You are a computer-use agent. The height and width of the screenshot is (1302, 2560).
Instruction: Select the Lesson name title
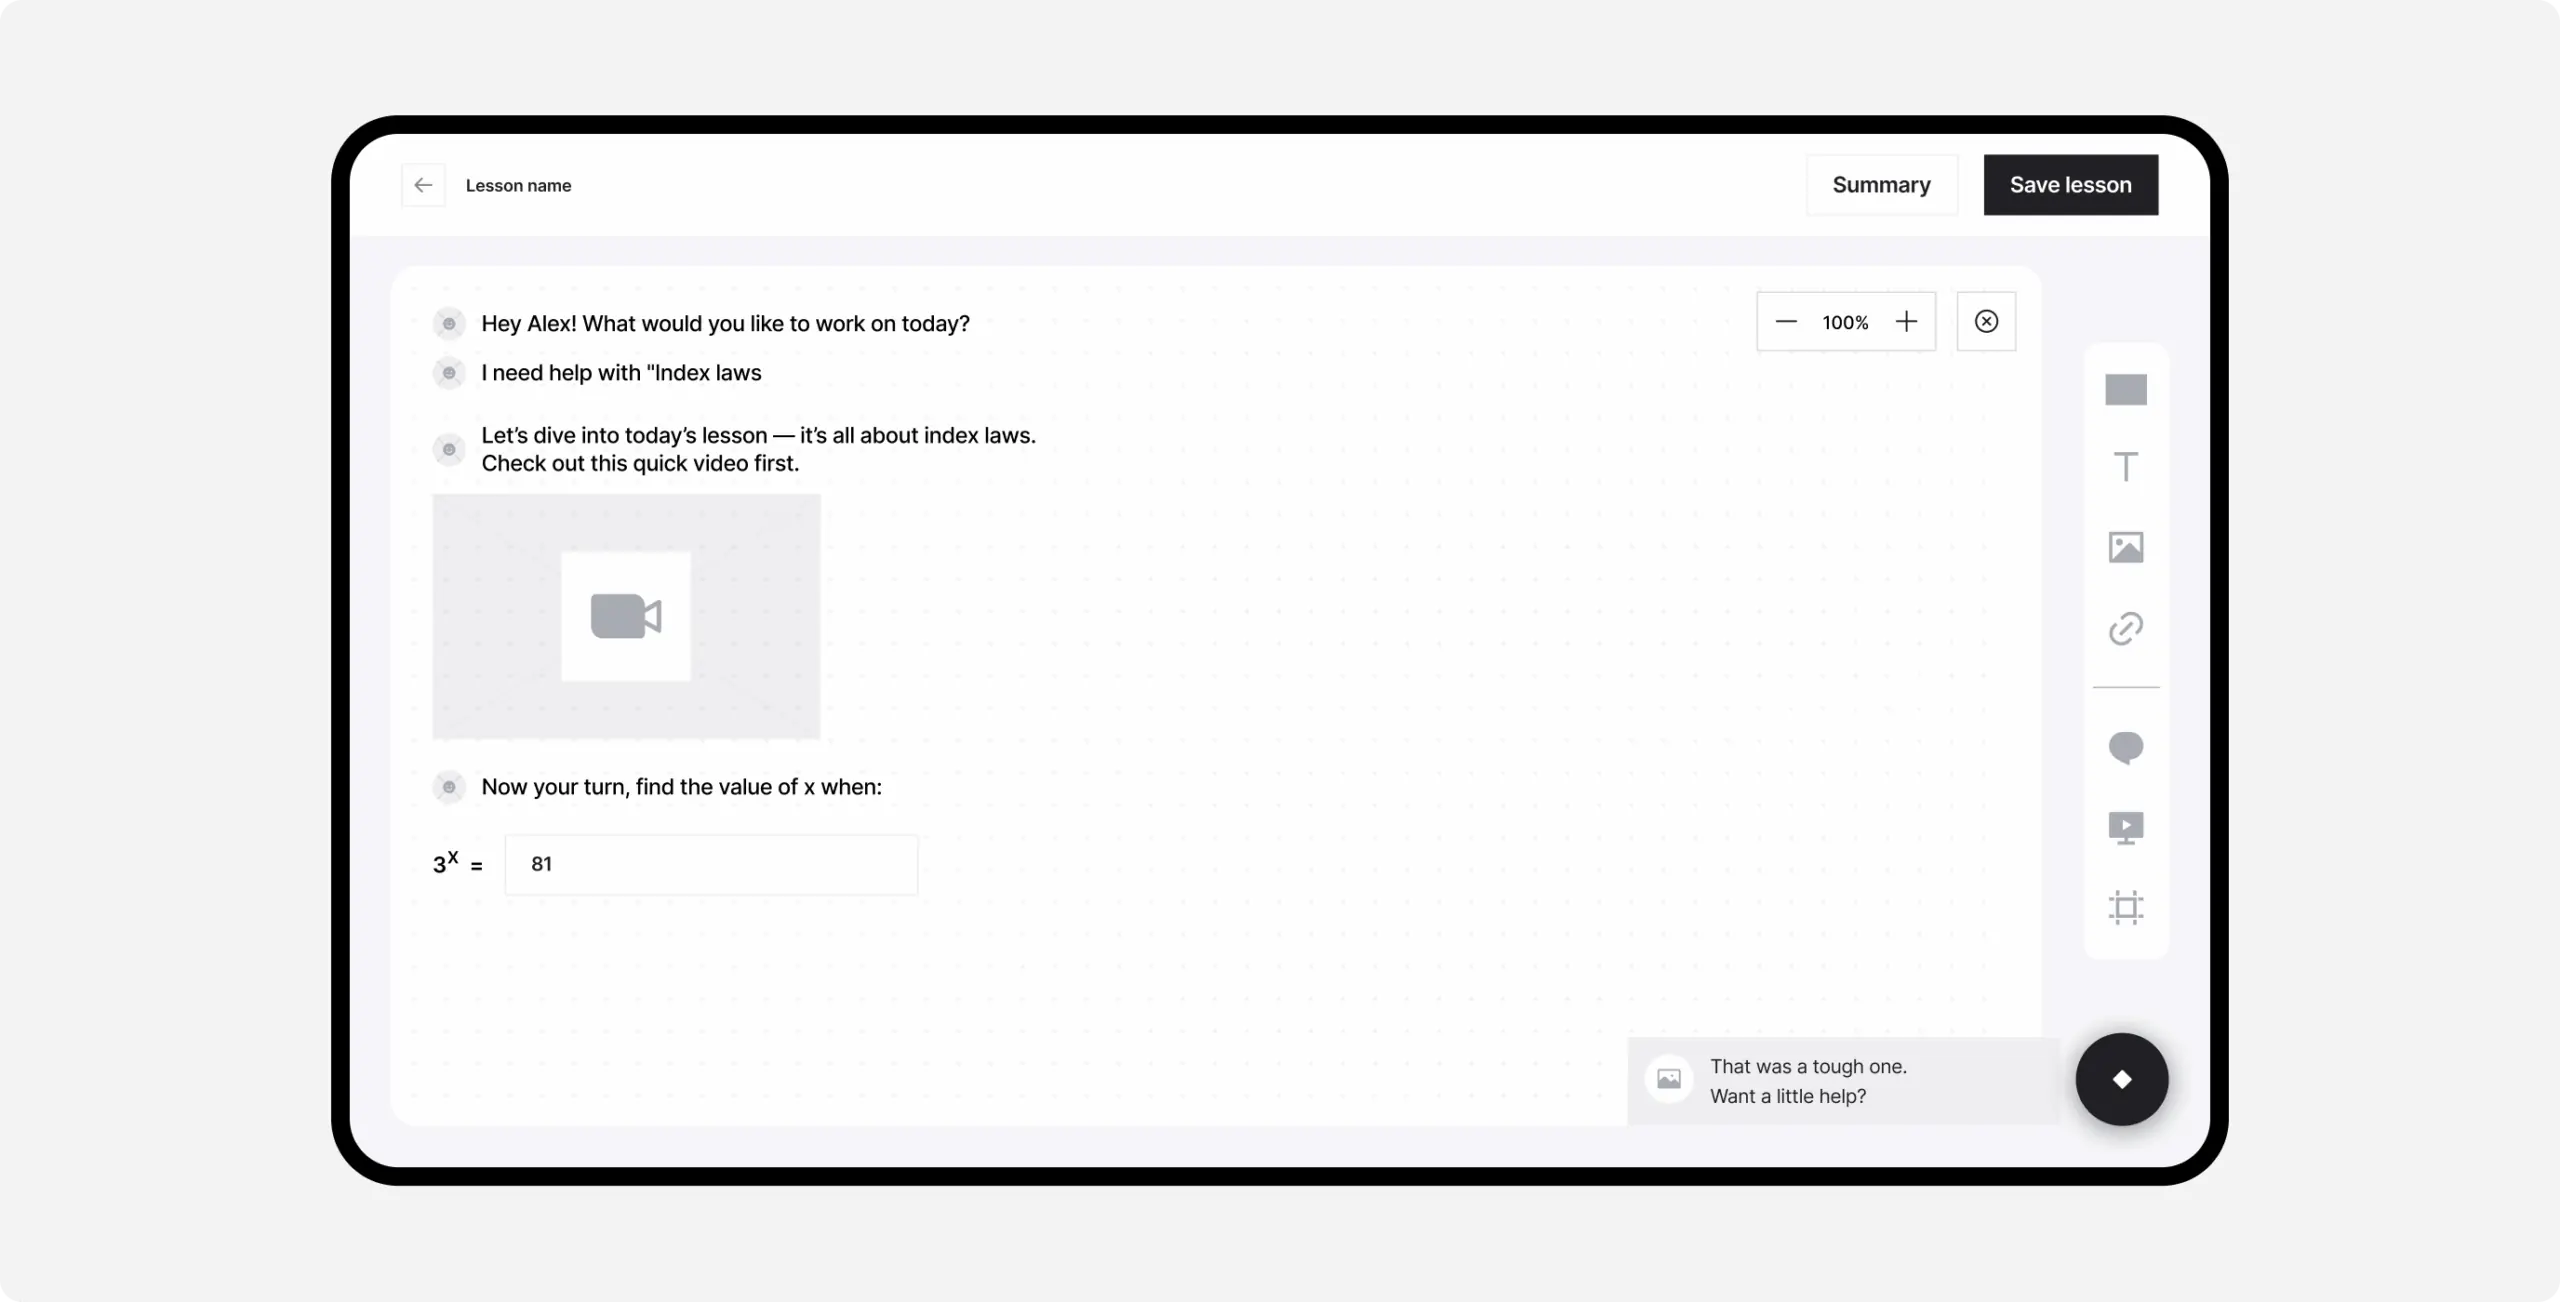(518, 185)
